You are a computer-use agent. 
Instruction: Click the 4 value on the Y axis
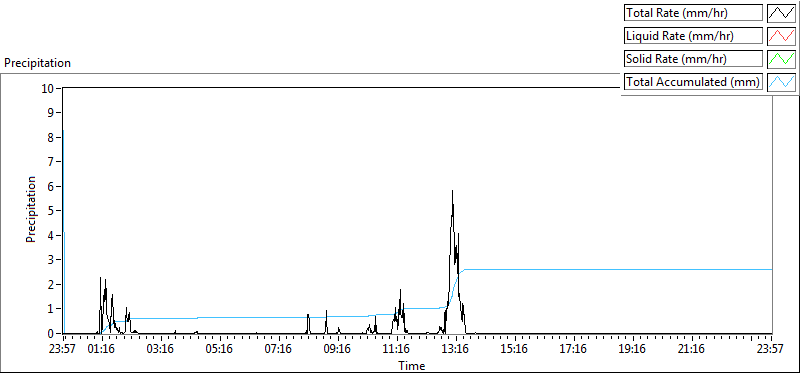(51, 235)
